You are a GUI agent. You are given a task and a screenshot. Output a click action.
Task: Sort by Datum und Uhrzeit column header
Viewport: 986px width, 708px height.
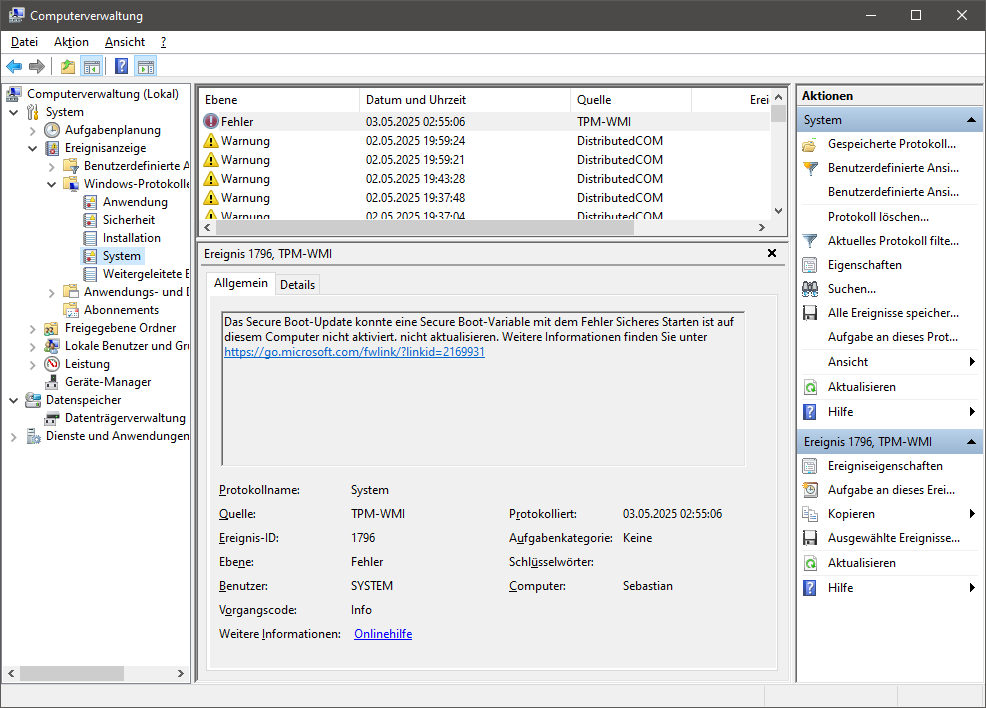click(x=465, y=100)
